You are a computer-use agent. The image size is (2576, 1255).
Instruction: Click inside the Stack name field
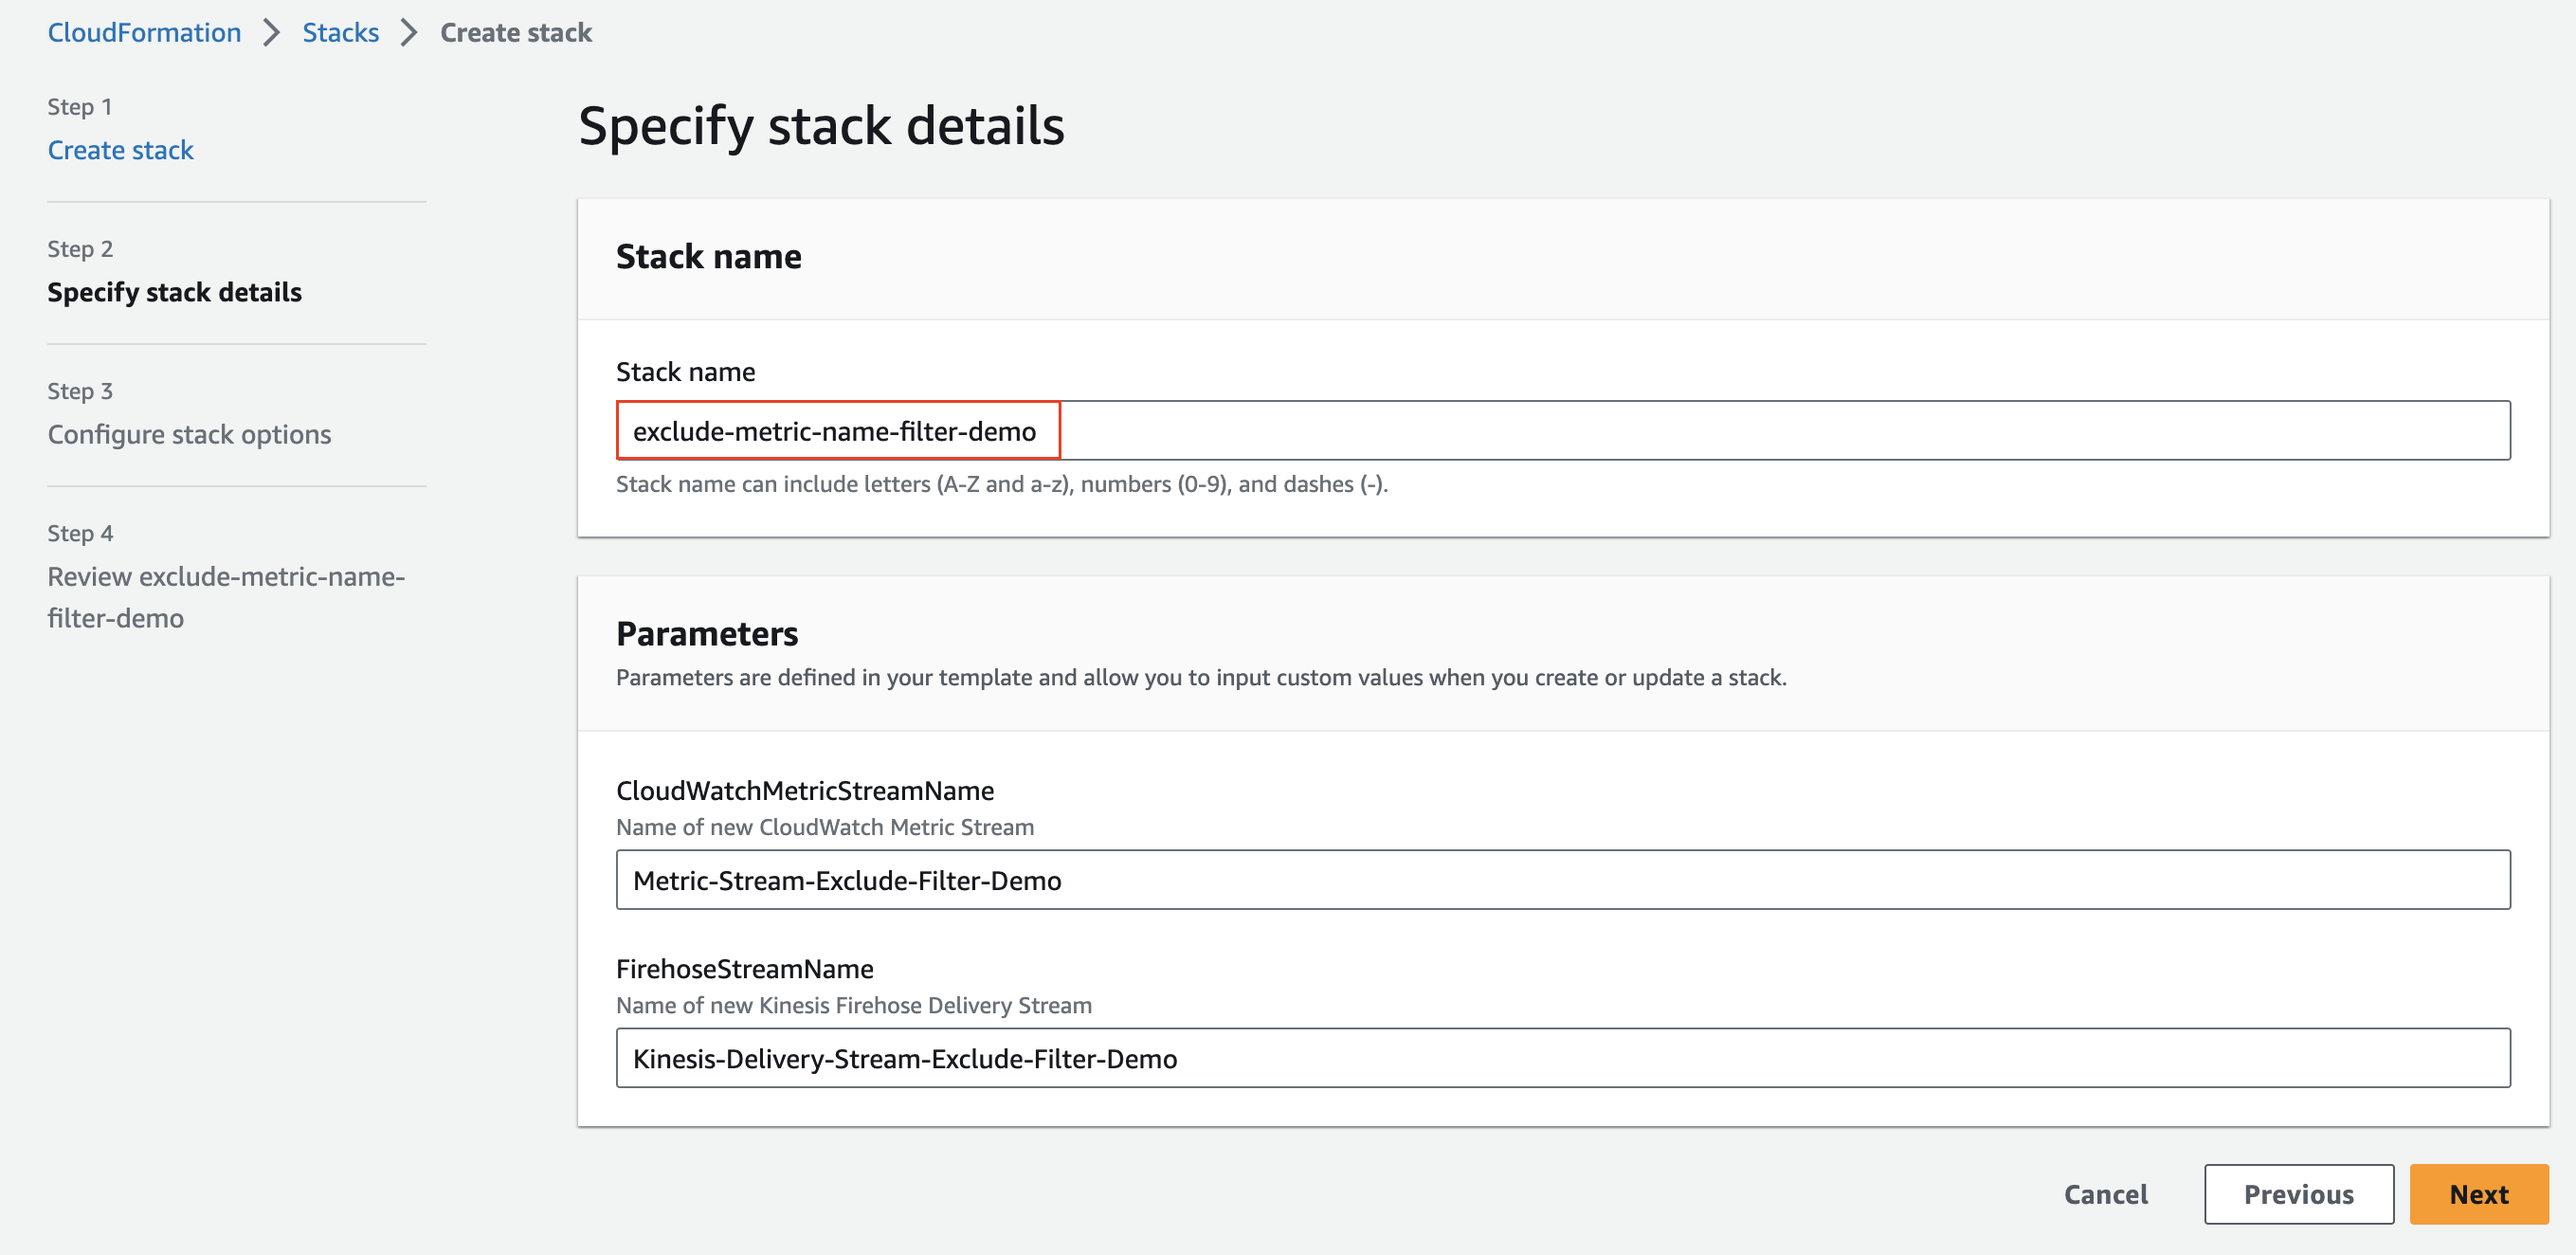point(1500,430)
